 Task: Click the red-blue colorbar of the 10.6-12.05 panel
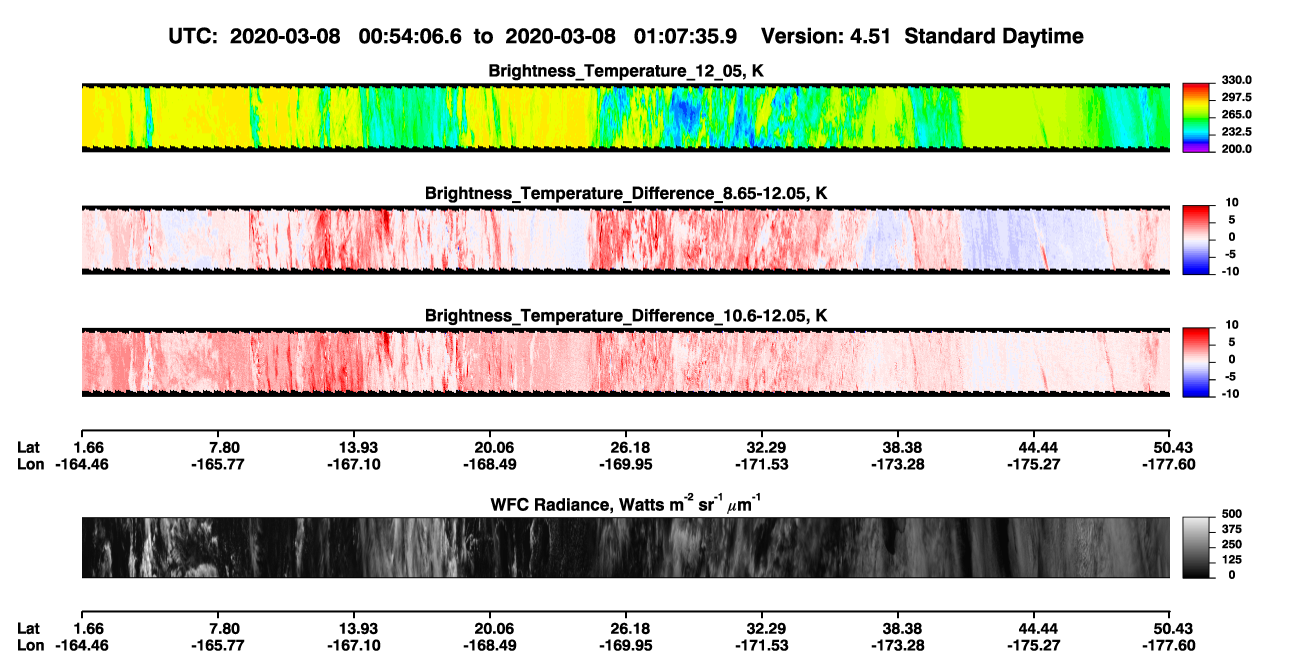pos(1195,362)
